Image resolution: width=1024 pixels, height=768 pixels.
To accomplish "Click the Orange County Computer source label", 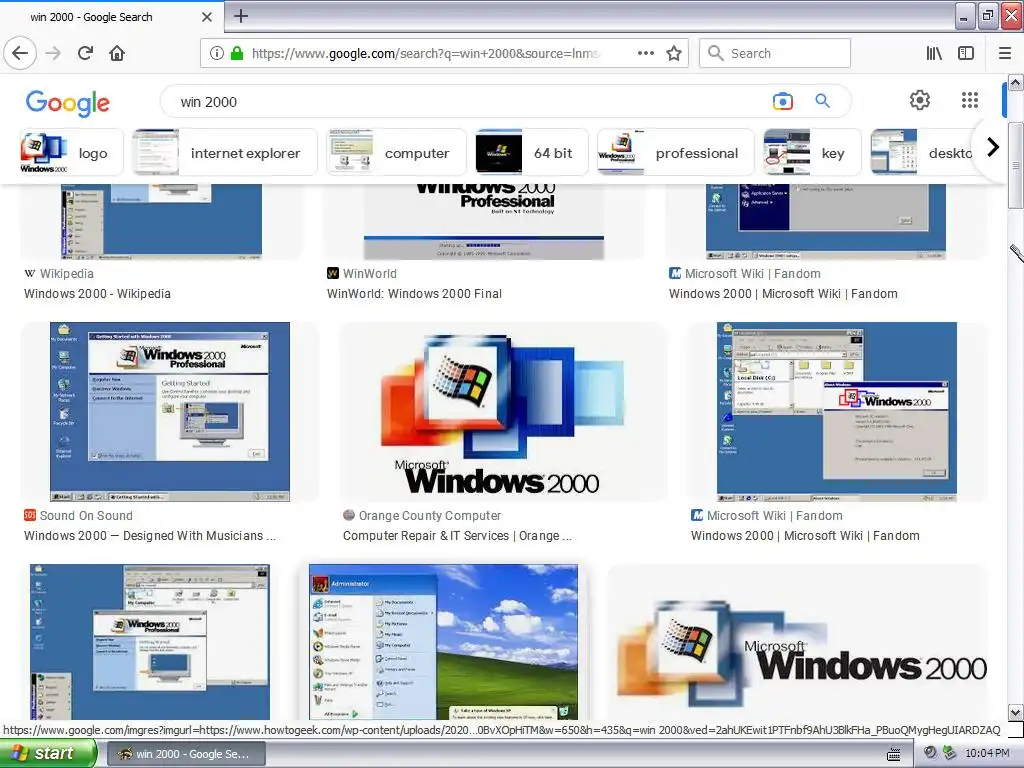I will click(x=430, y=516).
